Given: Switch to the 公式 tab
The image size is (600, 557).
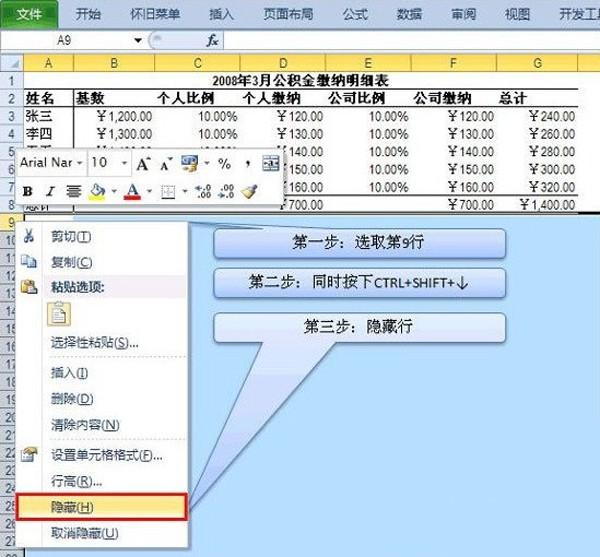Looking at the screenshot, I should click(x=355, y=15).
